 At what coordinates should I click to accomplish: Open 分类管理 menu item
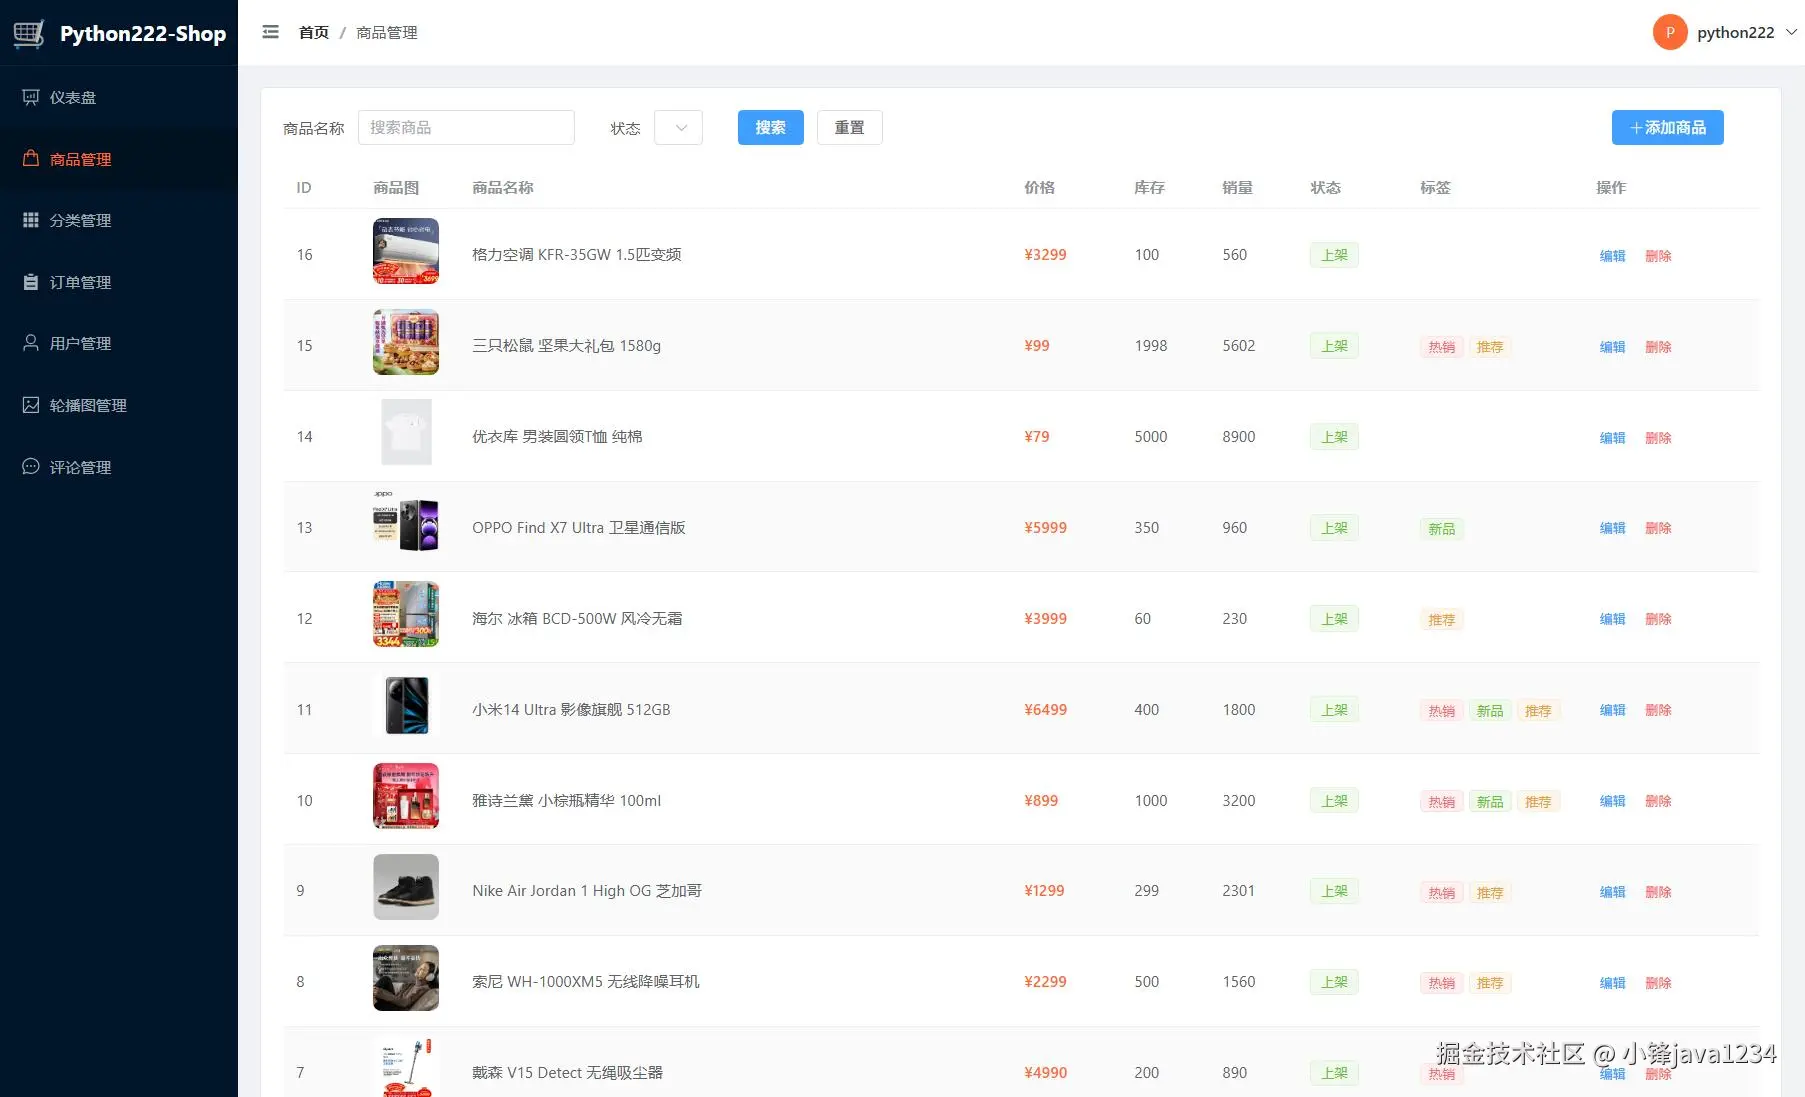[119, 220]
